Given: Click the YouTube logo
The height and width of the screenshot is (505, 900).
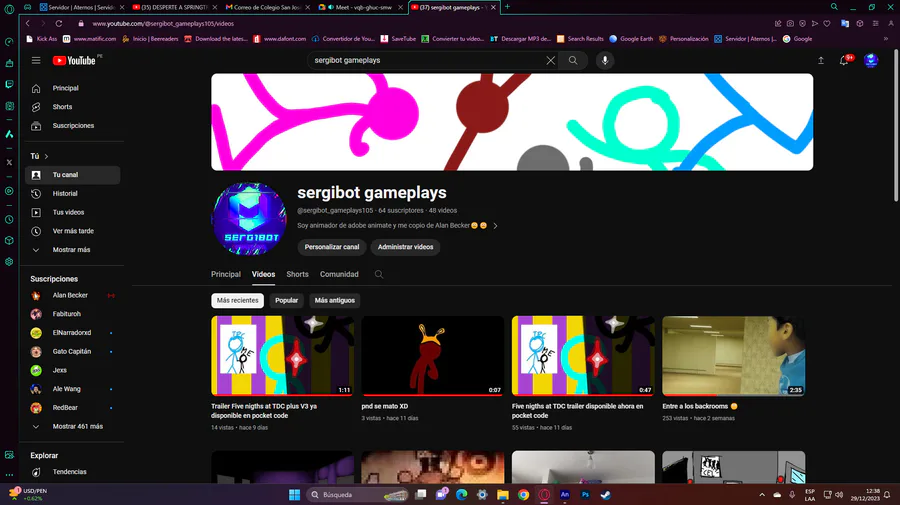Looking at the screenshot, I should (75, 60).
